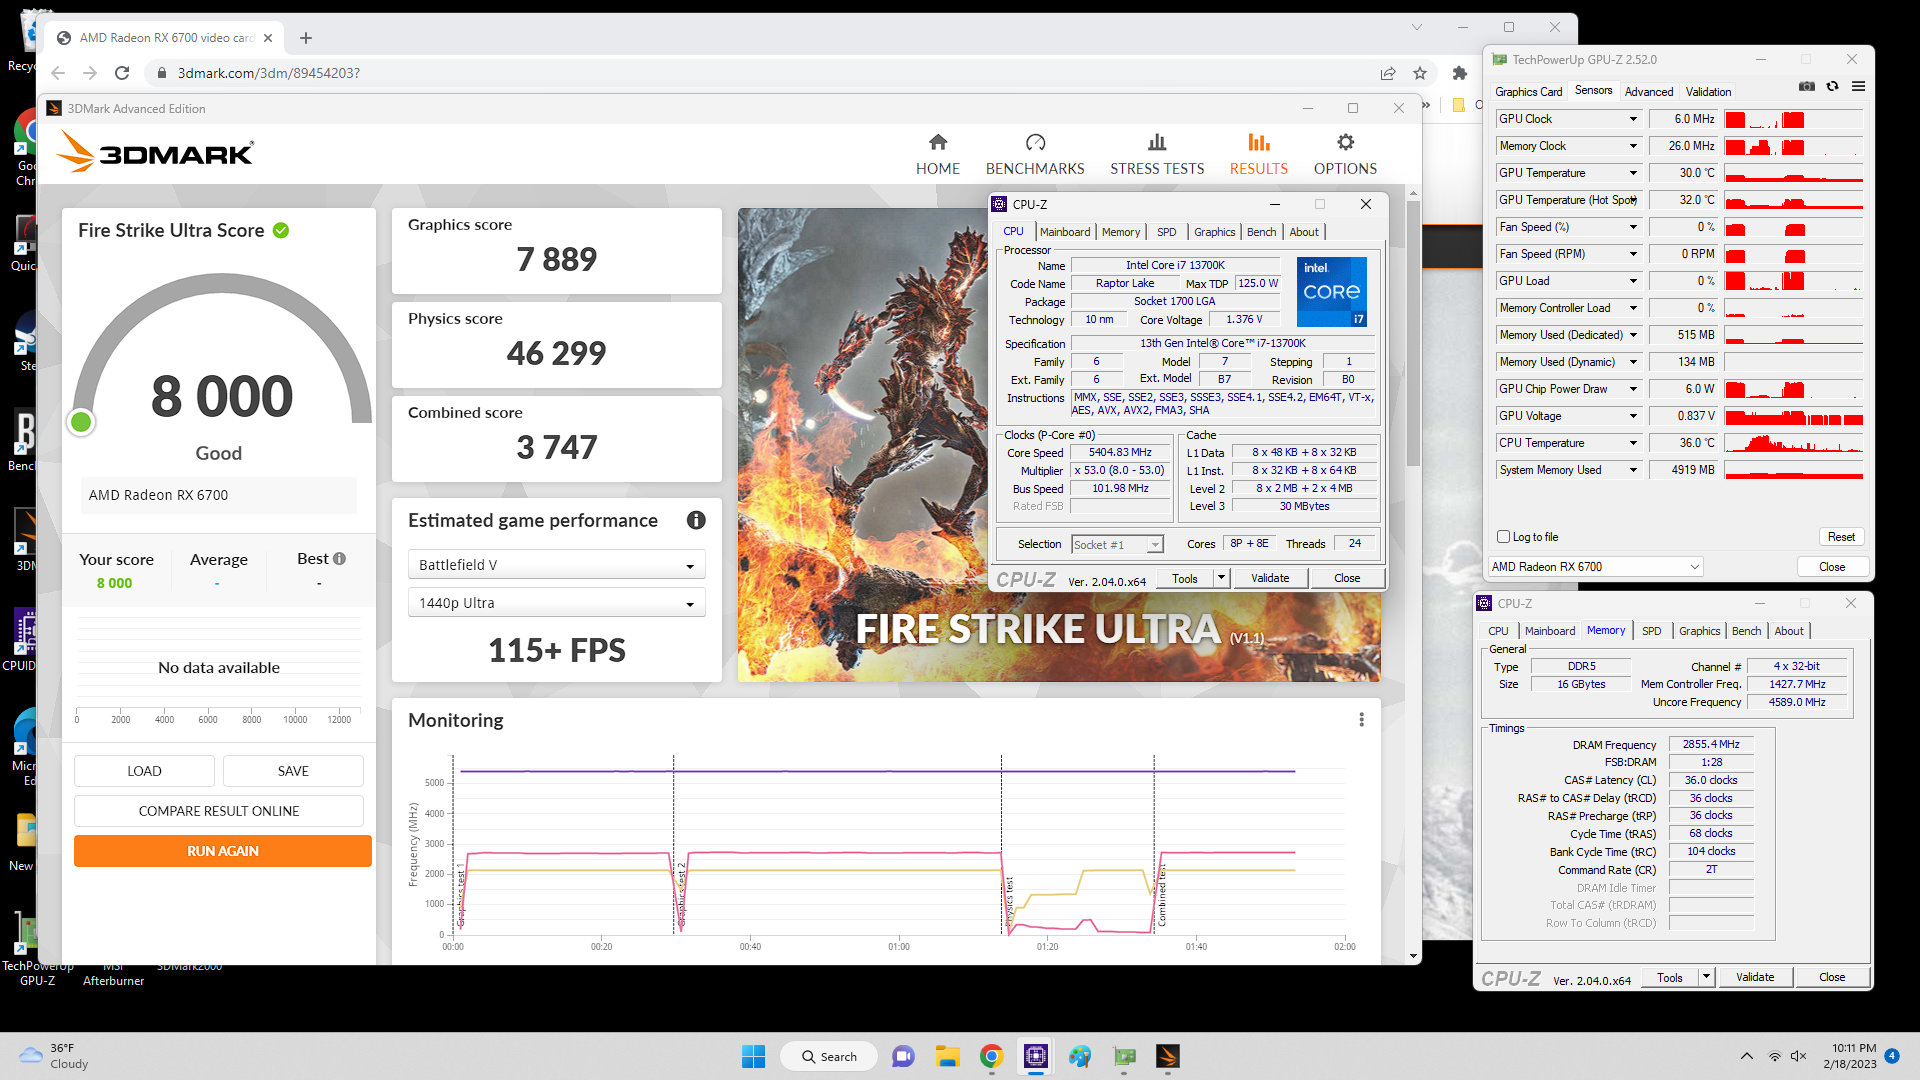Open Graphics tab in lower CPU-Z window
1920x1080 pixels.
pyautogui.click(x=1699, y=631)
